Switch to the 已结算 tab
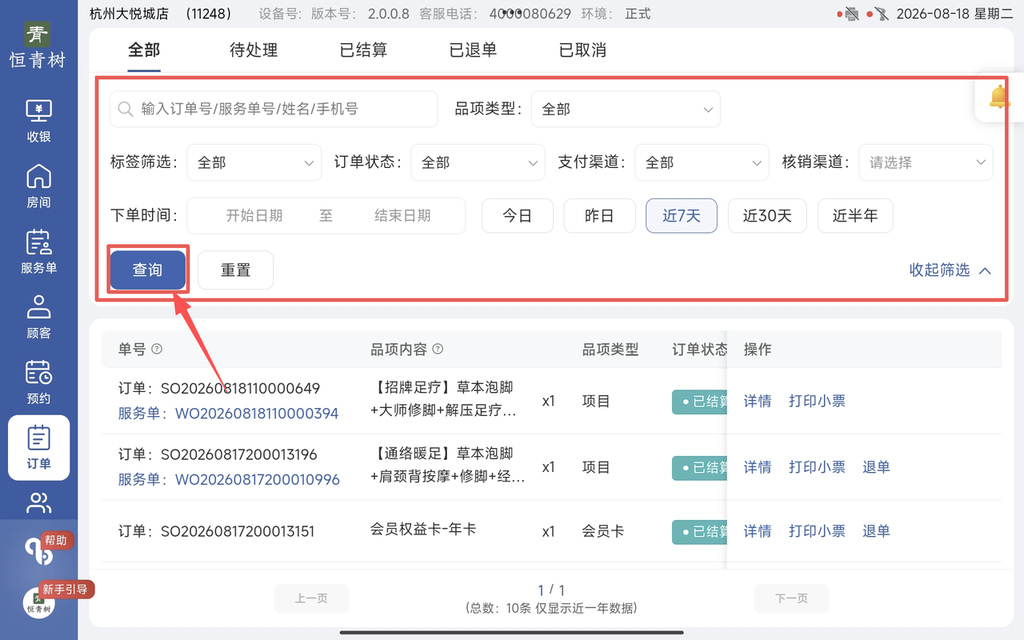The width and height of the screenshot is (1024, 640). coord(363,50)
